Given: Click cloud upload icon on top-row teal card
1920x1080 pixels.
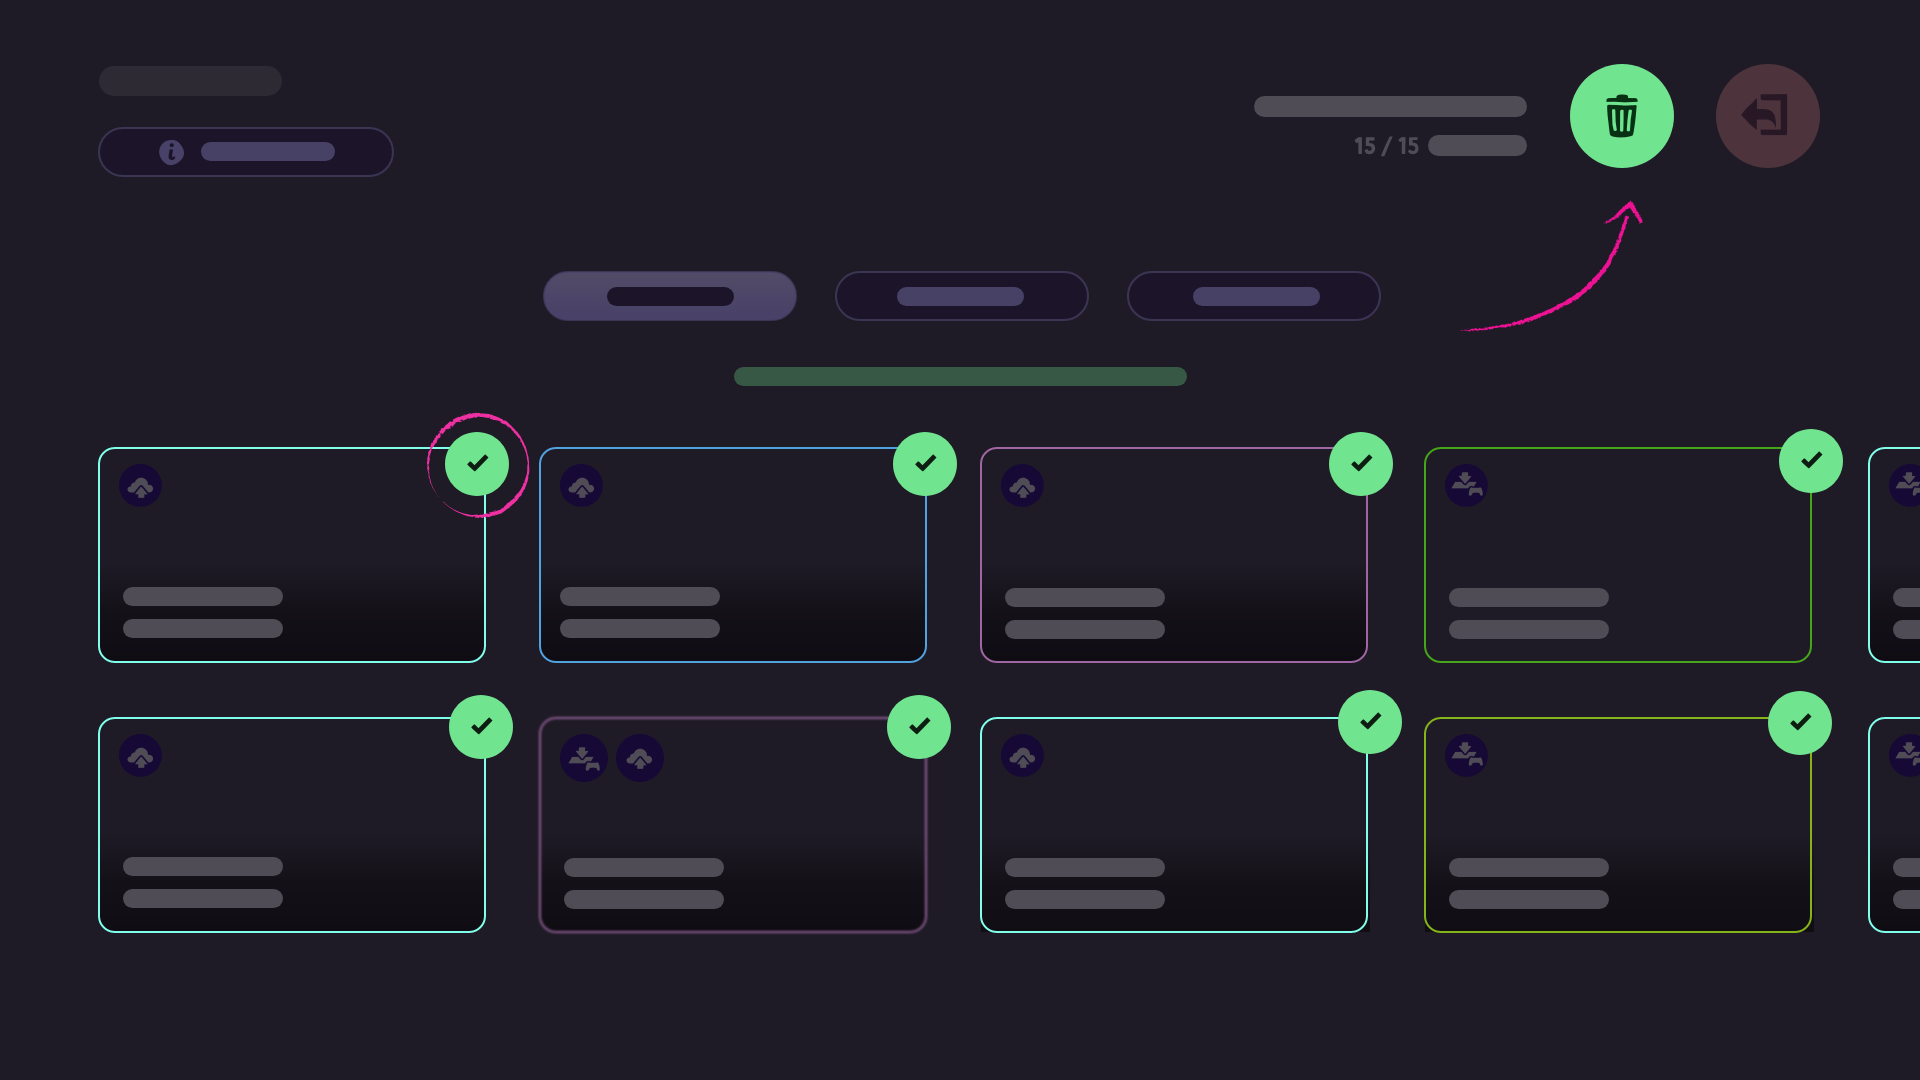Looking at the screenshot, I should pos(141,486).
